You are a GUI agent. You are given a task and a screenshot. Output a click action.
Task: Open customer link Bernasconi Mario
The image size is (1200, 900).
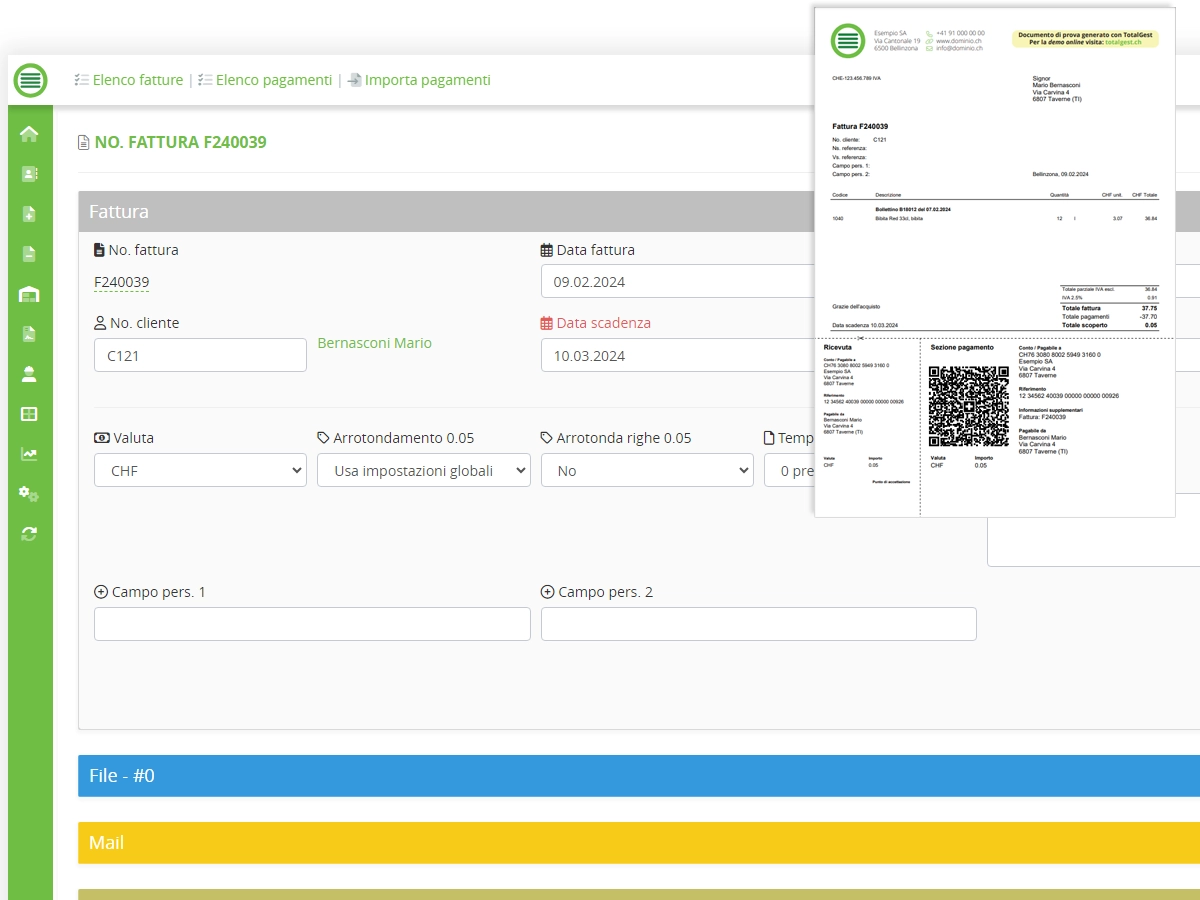point(374,343)
